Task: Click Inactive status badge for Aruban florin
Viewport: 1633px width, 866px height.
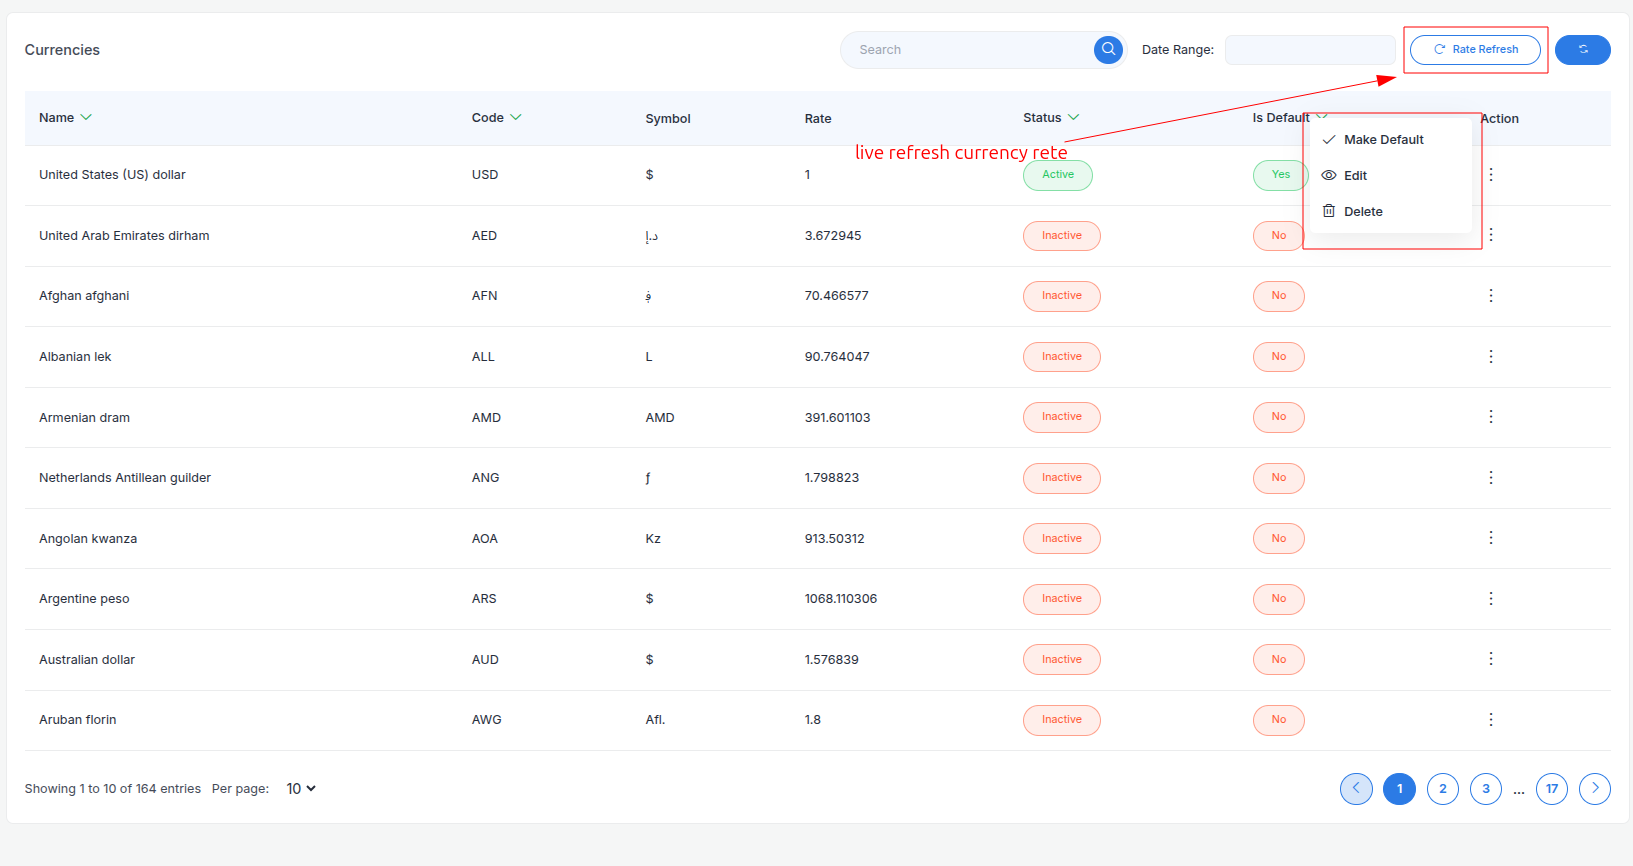Action: (x=1062, y=720)
